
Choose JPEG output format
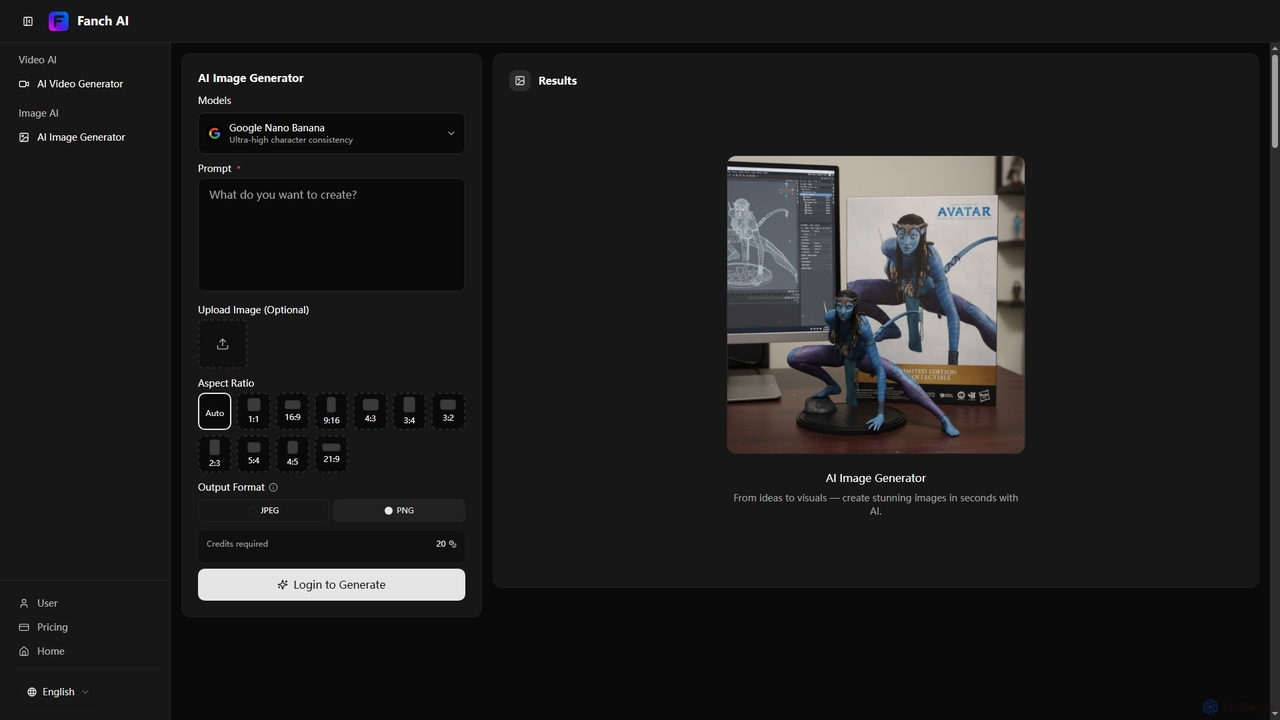pos(263,510)
